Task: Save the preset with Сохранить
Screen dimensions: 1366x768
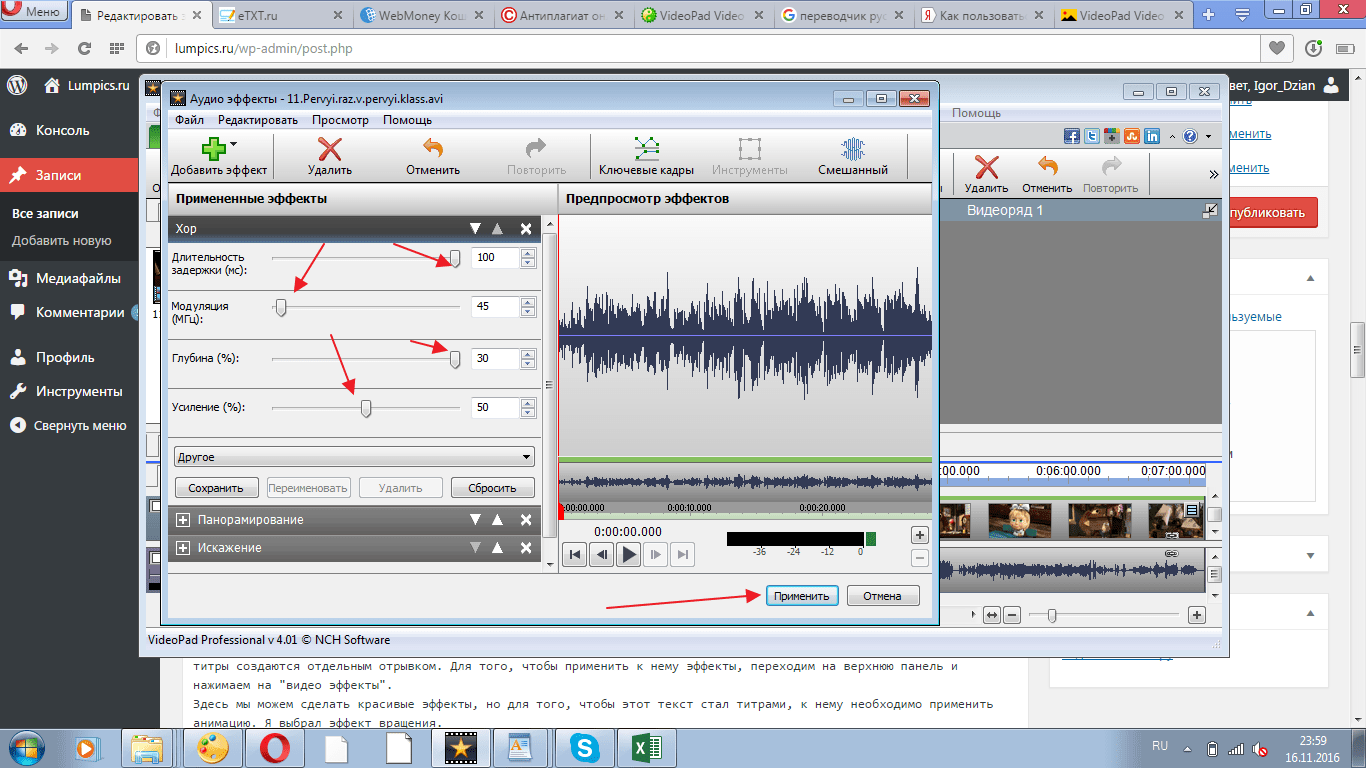Action: pyautogui.click(x=216, y=488)
